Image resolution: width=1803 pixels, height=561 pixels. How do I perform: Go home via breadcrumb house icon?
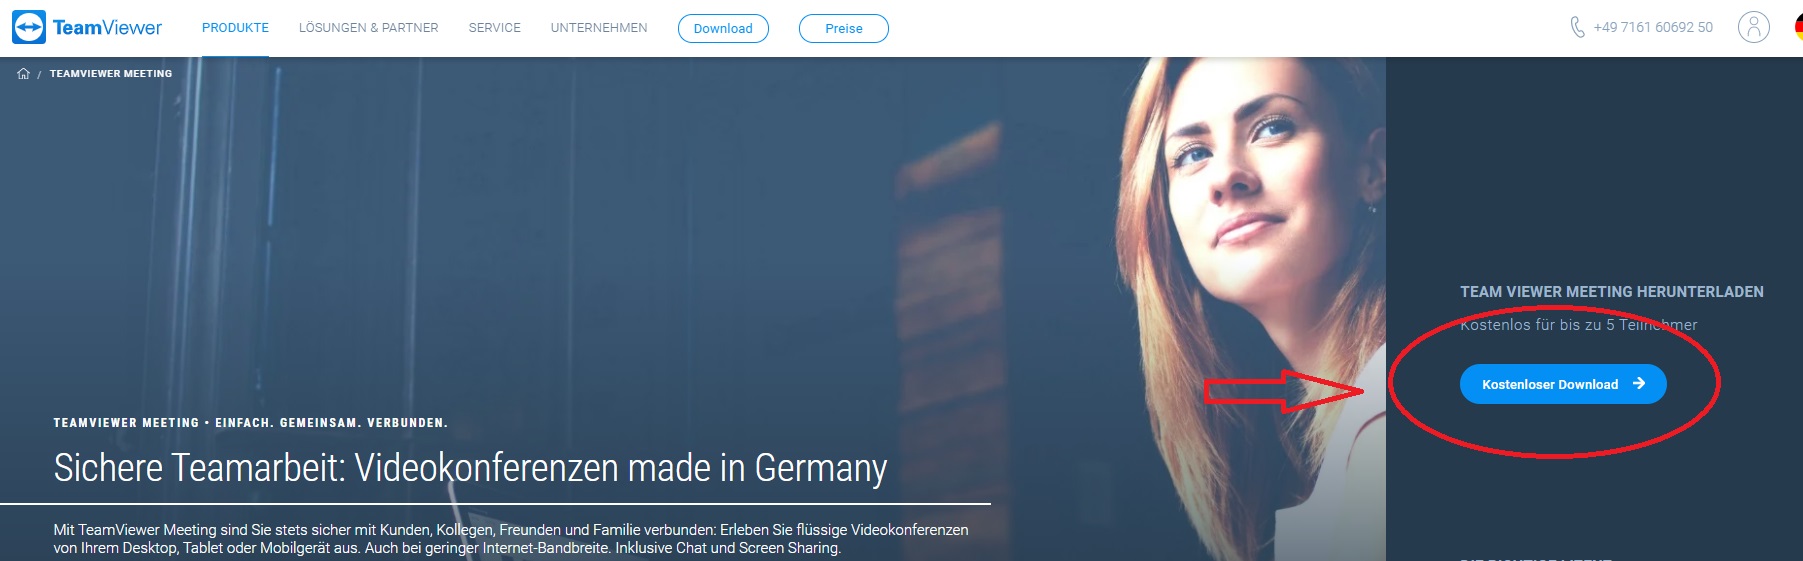(x=23, y=73)
